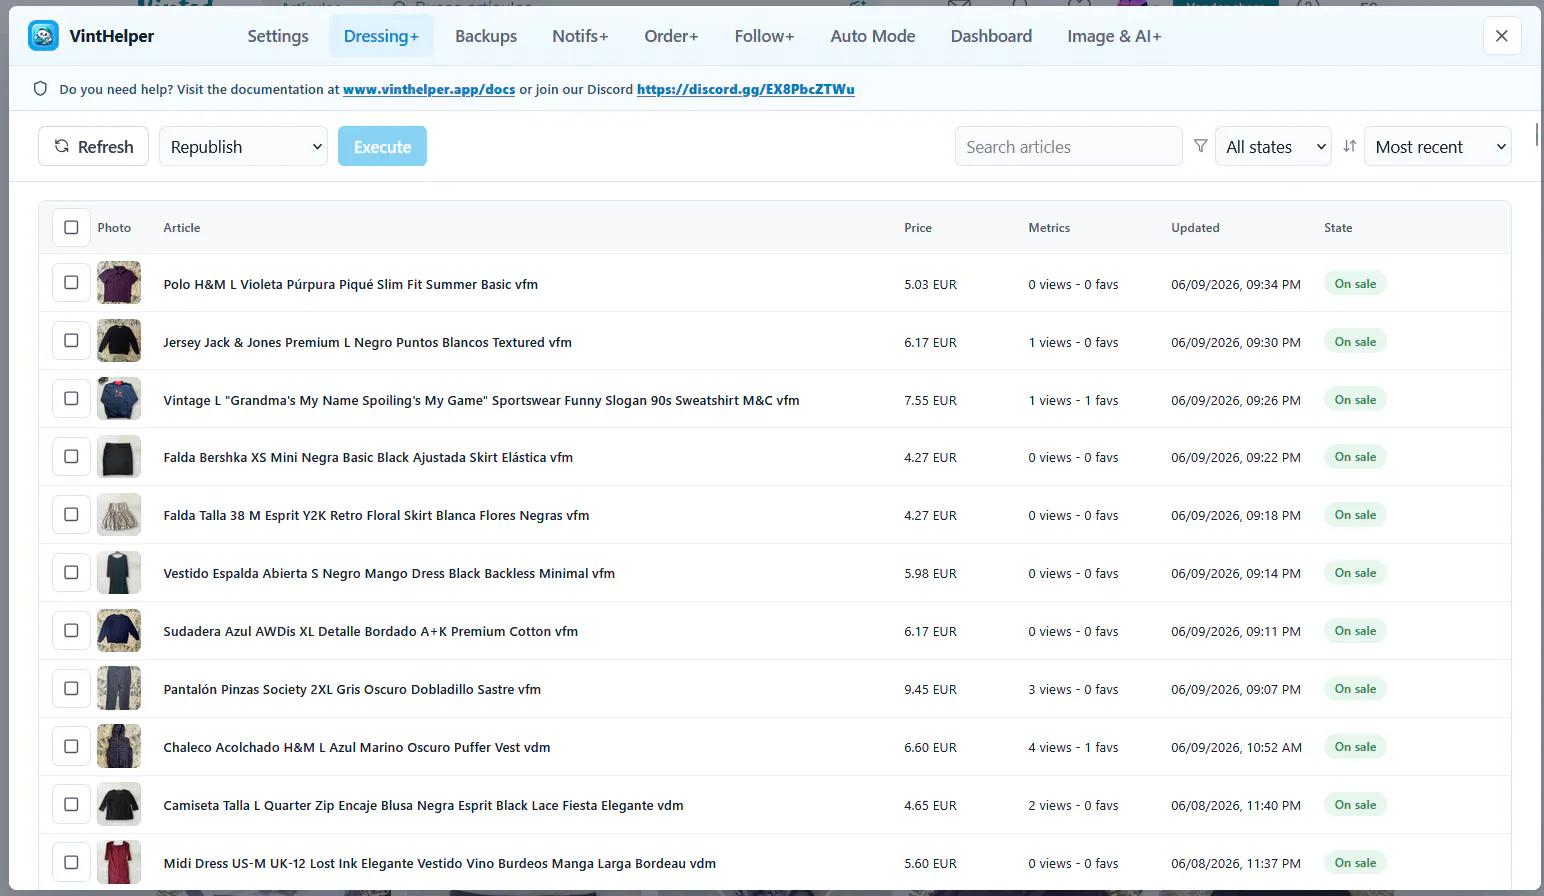Select the Midi Dress Lost Ink checkbox
The height and width of the screenshot is (896, 1544).
click(x=71, y=863)
